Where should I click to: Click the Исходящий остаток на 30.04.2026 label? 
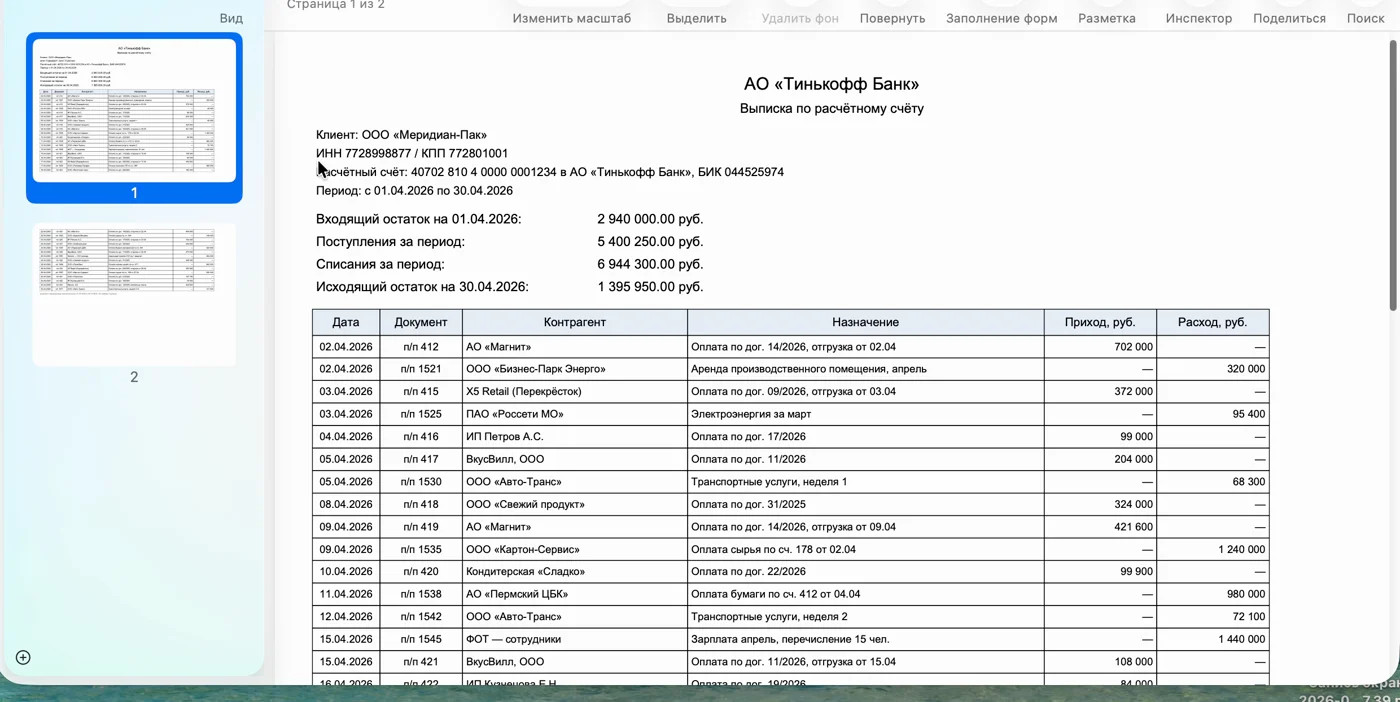pos(422,286)
